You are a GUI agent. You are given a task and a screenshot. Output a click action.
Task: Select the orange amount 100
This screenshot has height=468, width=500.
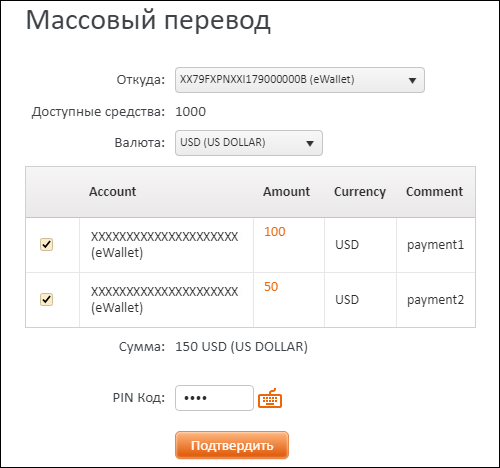tap(275, 232)
